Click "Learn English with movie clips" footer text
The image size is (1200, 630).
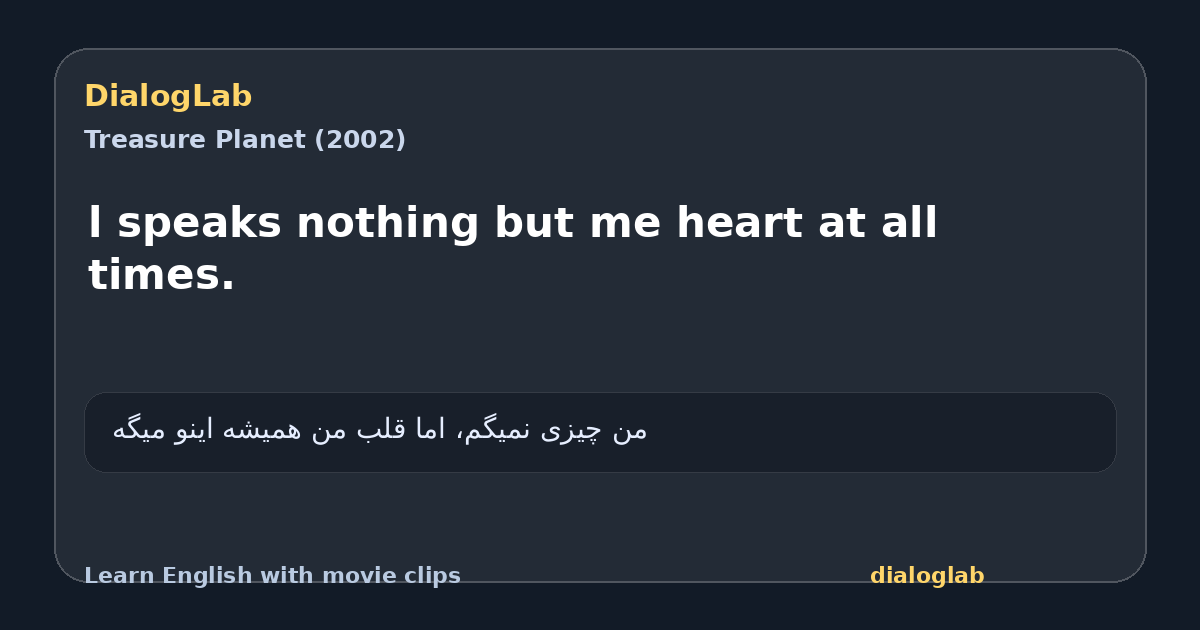click(x=272, y=576)
